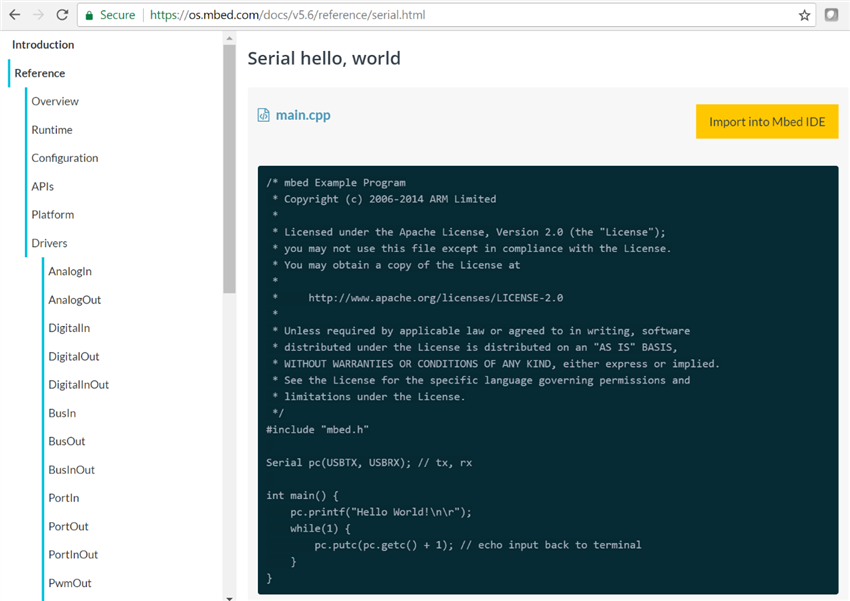Open the main.cpp file link
Screen dimensions: 850x601
(x=303, y=115)
